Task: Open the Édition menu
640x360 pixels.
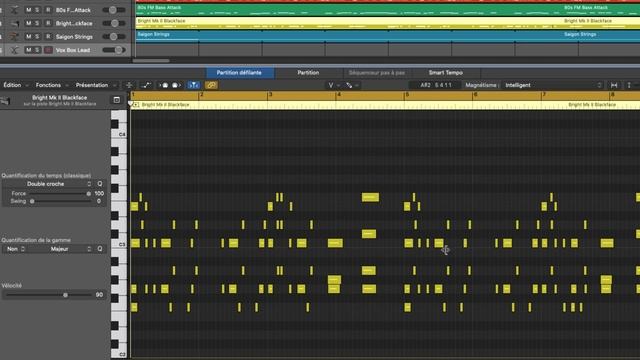Action: coord(16,85)
